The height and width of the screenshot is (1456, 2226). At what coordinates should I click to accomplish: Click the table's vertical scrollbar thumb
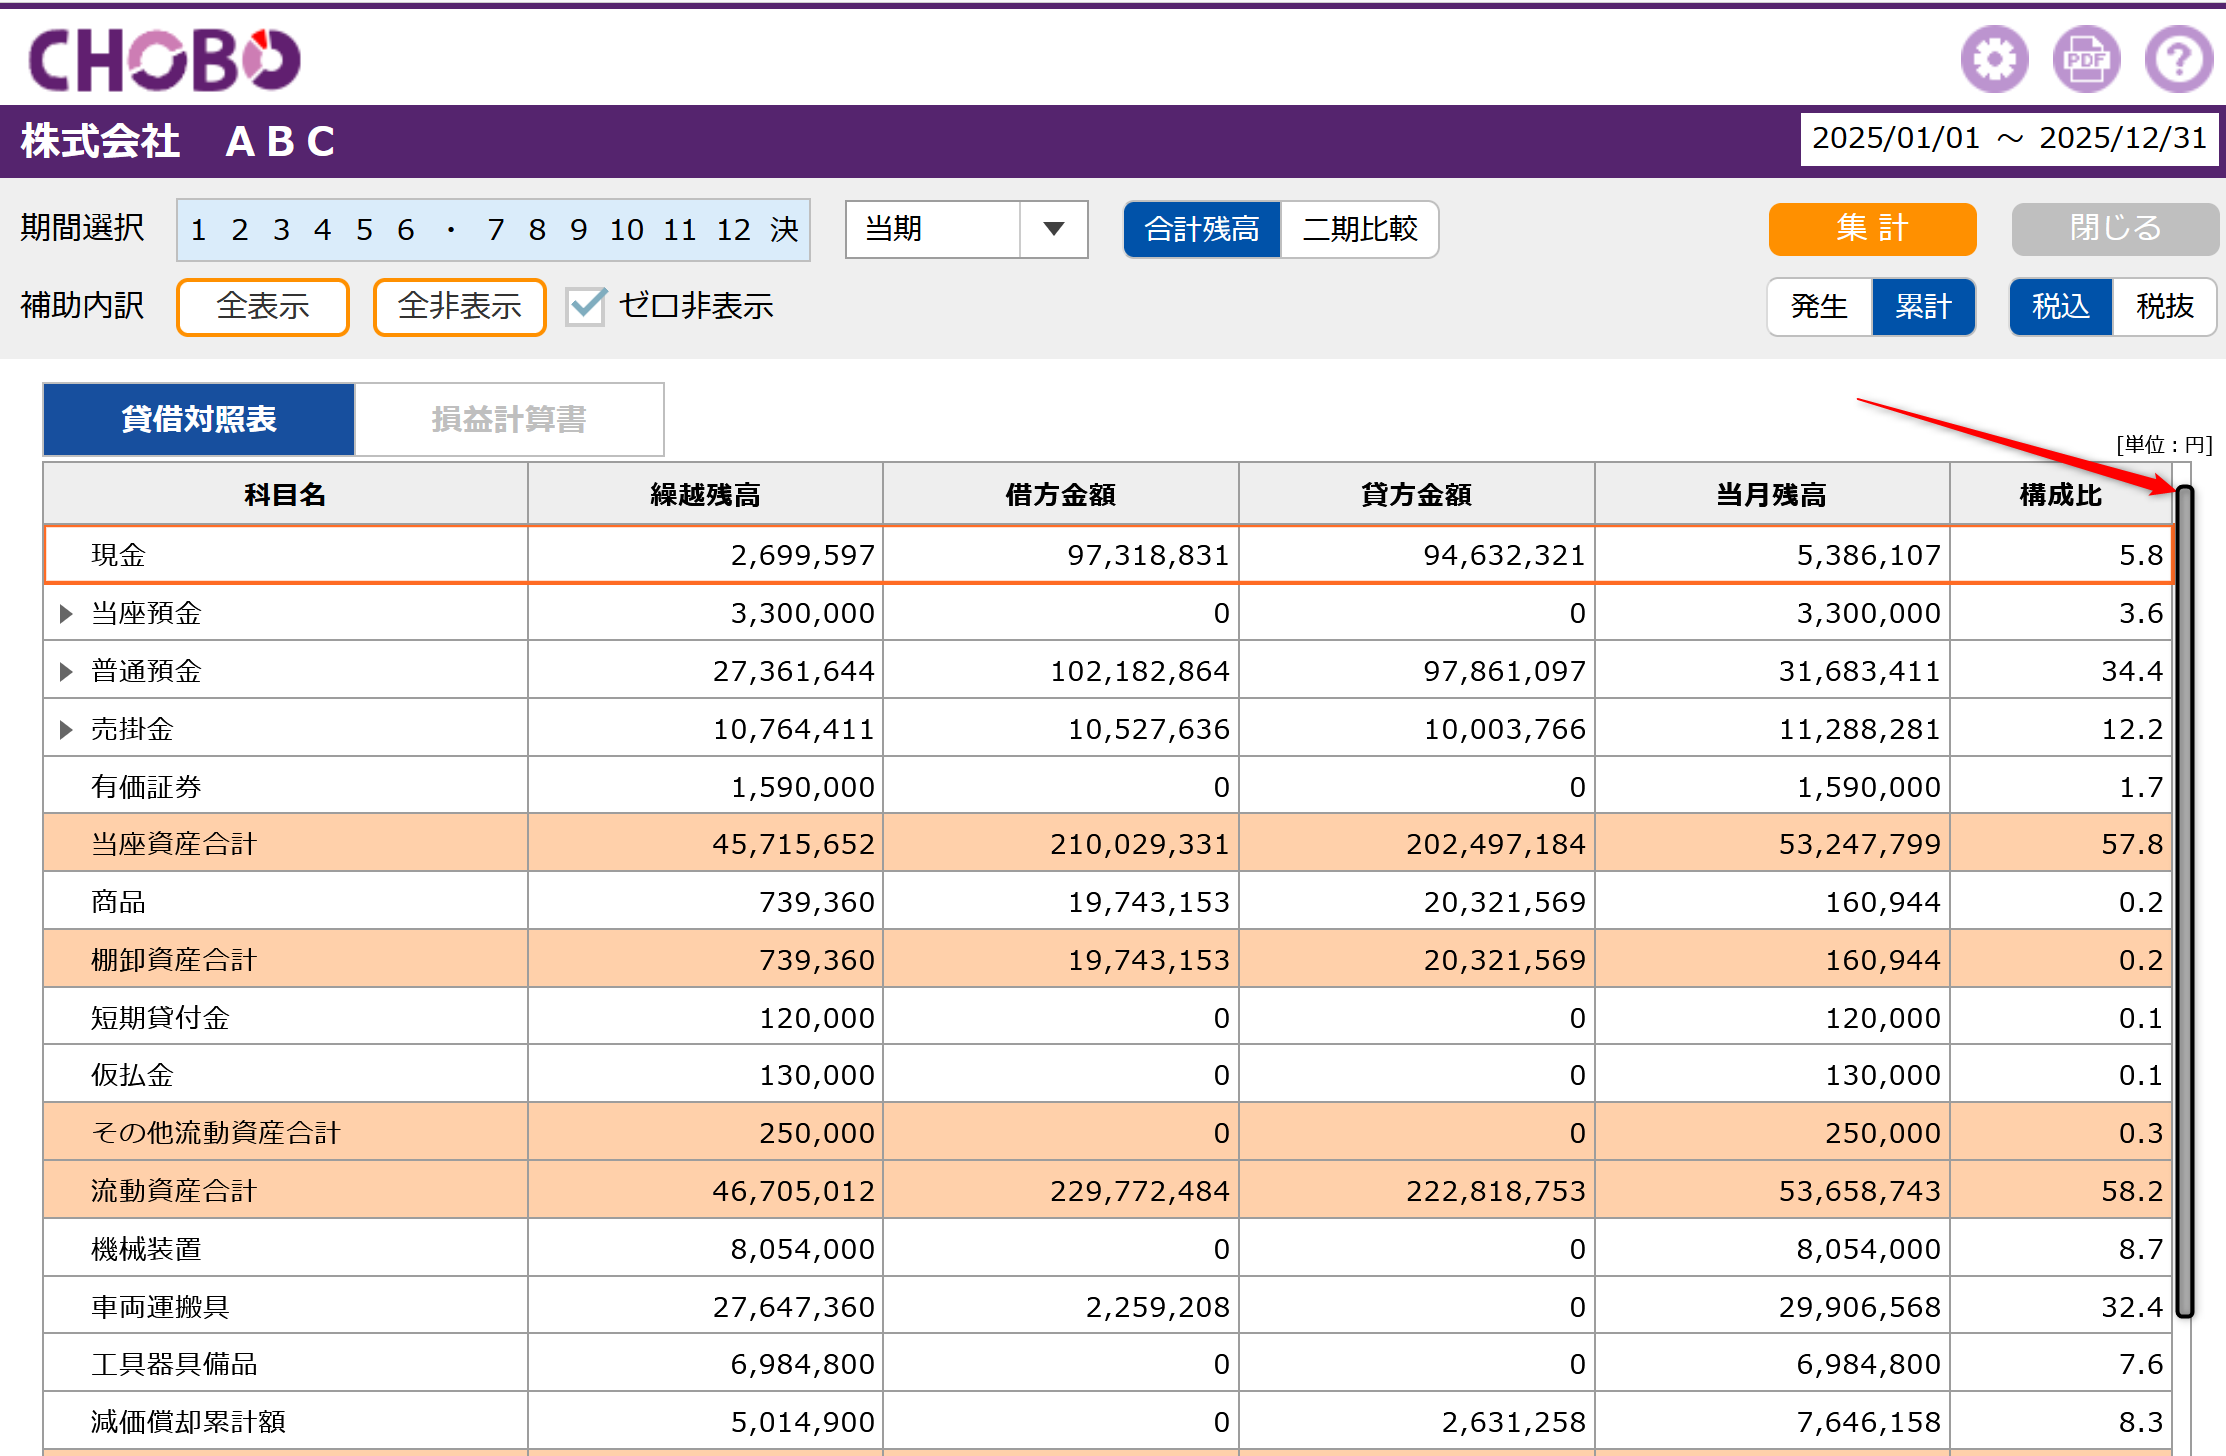click(2185, 902)
